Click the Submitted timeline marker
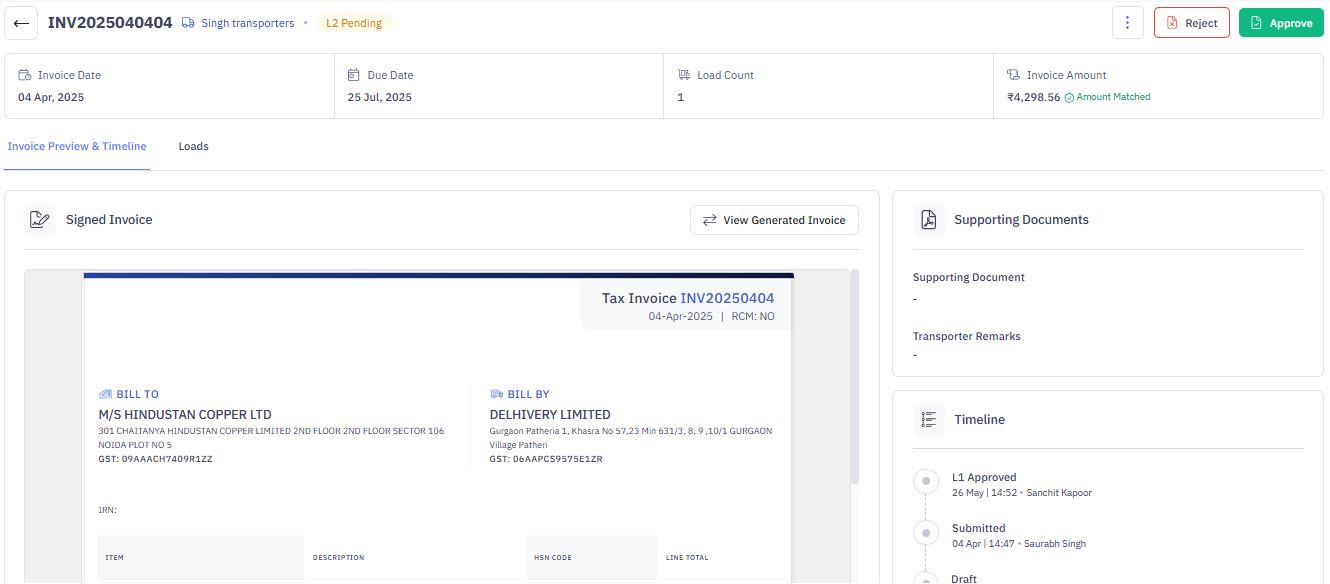Viewport: 1330px width, 584px height. point(926,533)
